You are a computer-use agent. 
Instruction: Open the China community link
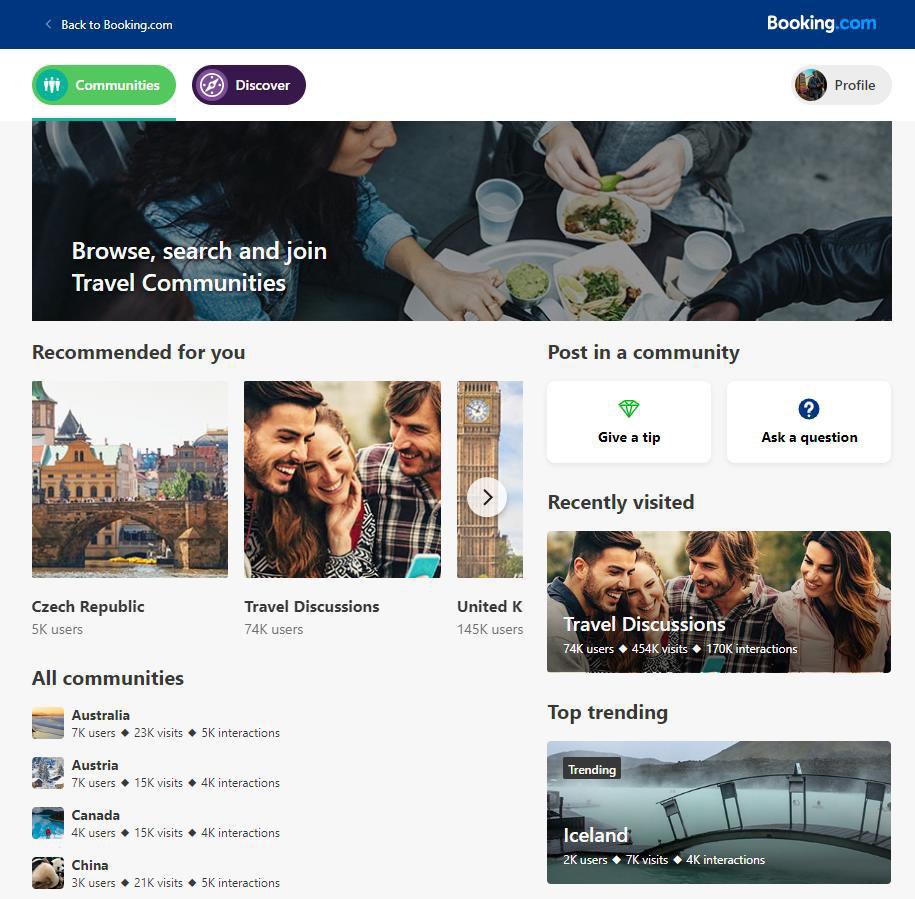90,865
